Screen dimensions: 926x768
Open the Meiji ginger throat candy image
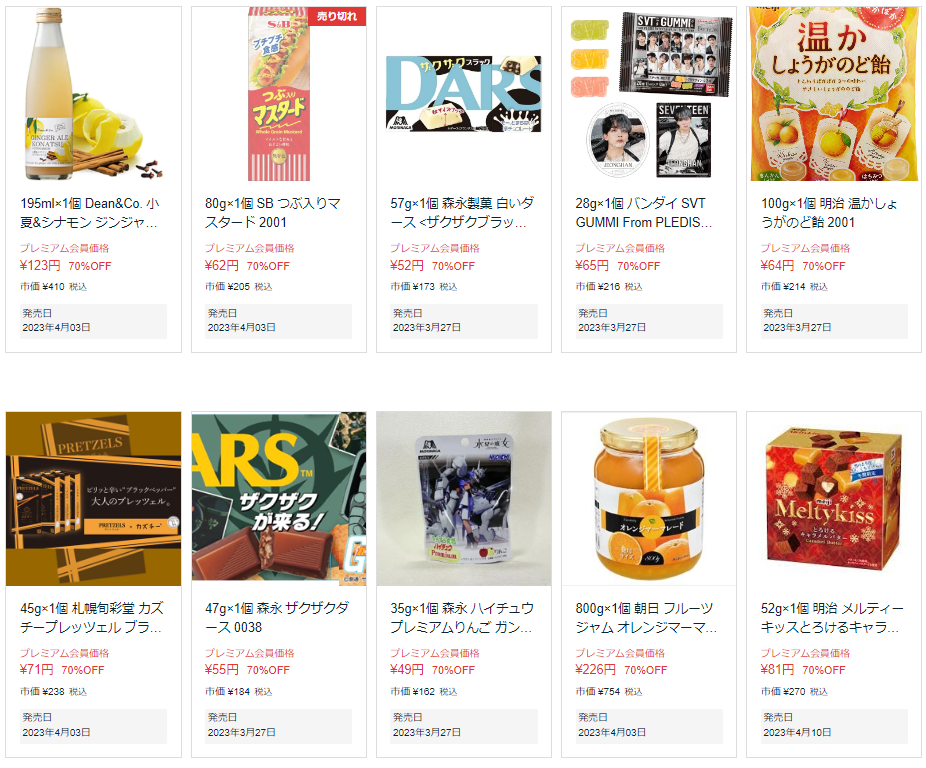tap(834, 94)
